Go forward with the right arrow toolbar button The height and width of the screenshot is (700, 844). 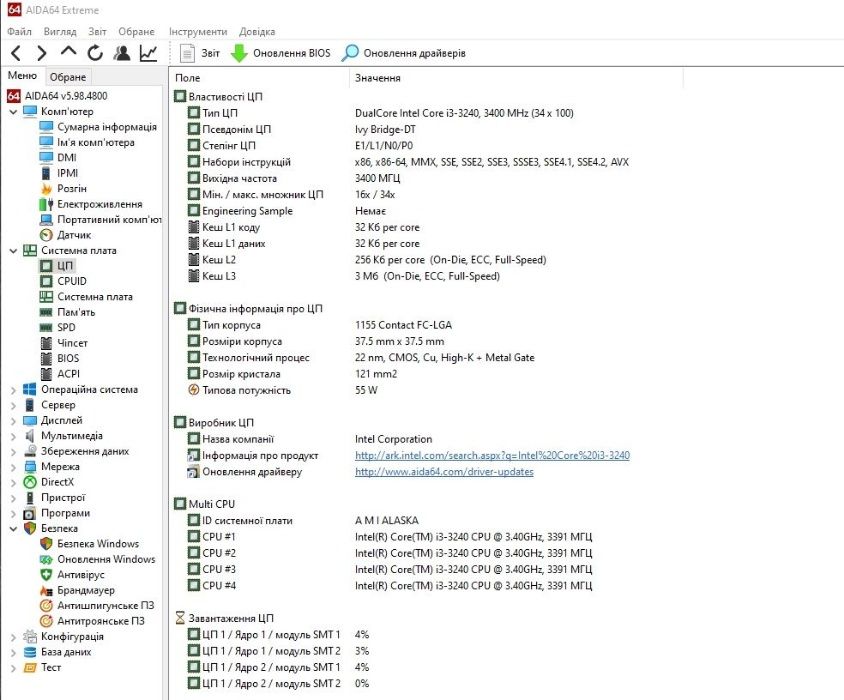[x=41, y=53]
